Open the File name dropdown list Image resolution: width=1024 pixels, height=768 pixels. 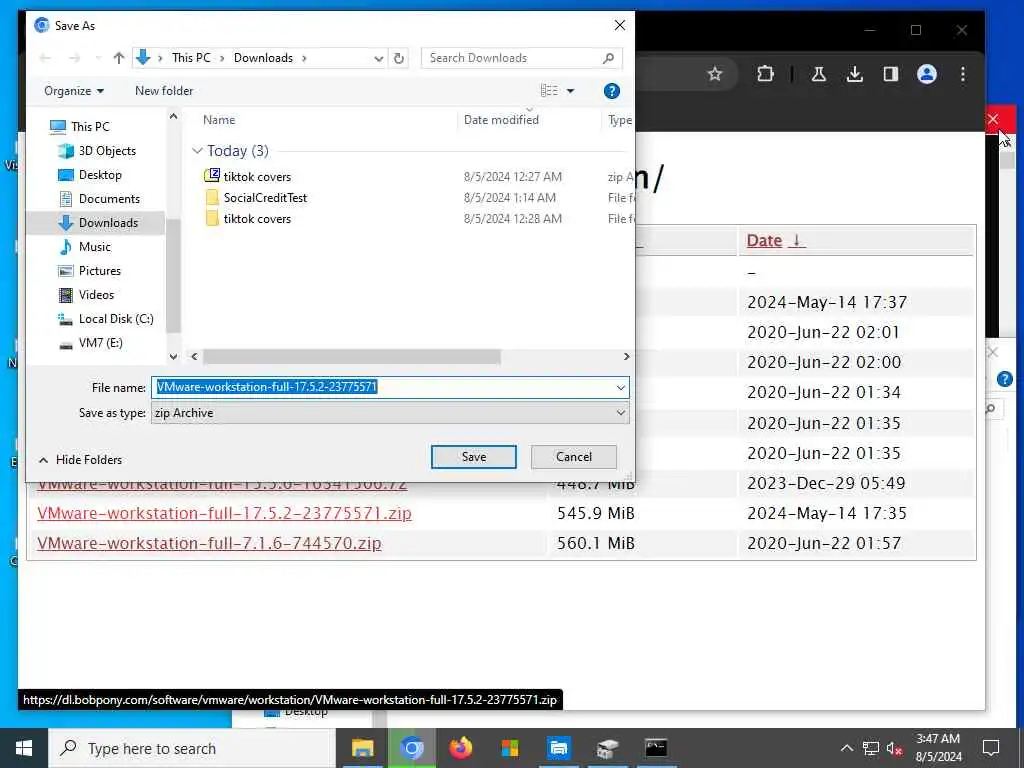point(620,387)
